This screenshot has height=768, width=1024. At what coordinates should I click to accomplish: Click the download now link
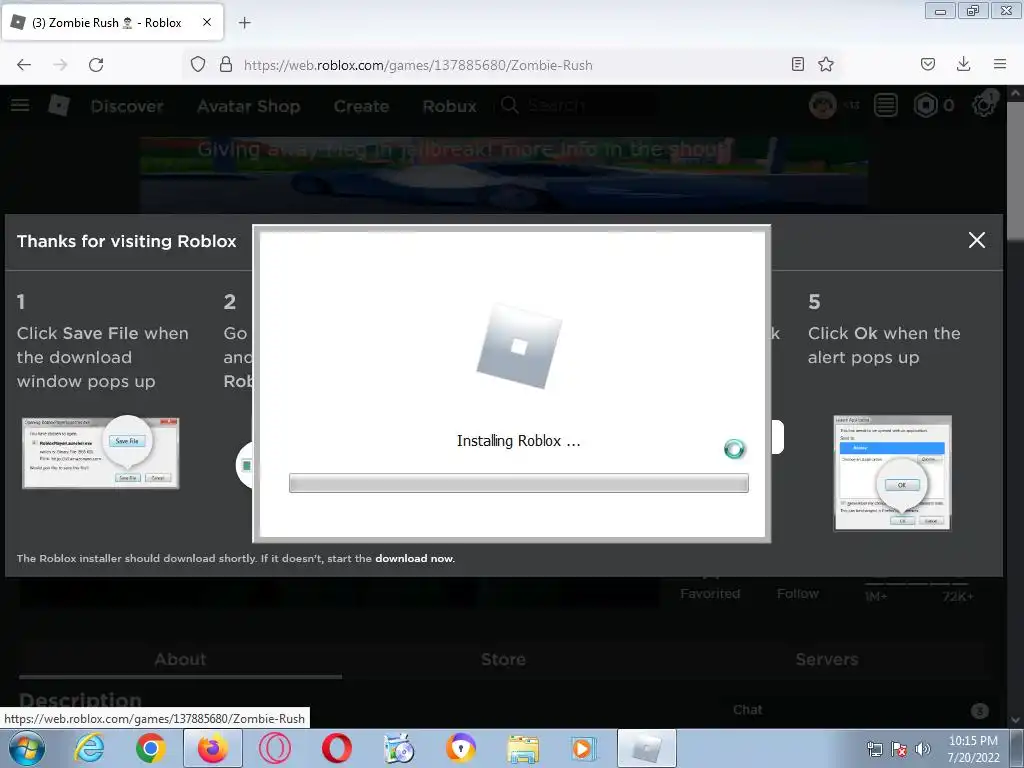coord(414,558)
